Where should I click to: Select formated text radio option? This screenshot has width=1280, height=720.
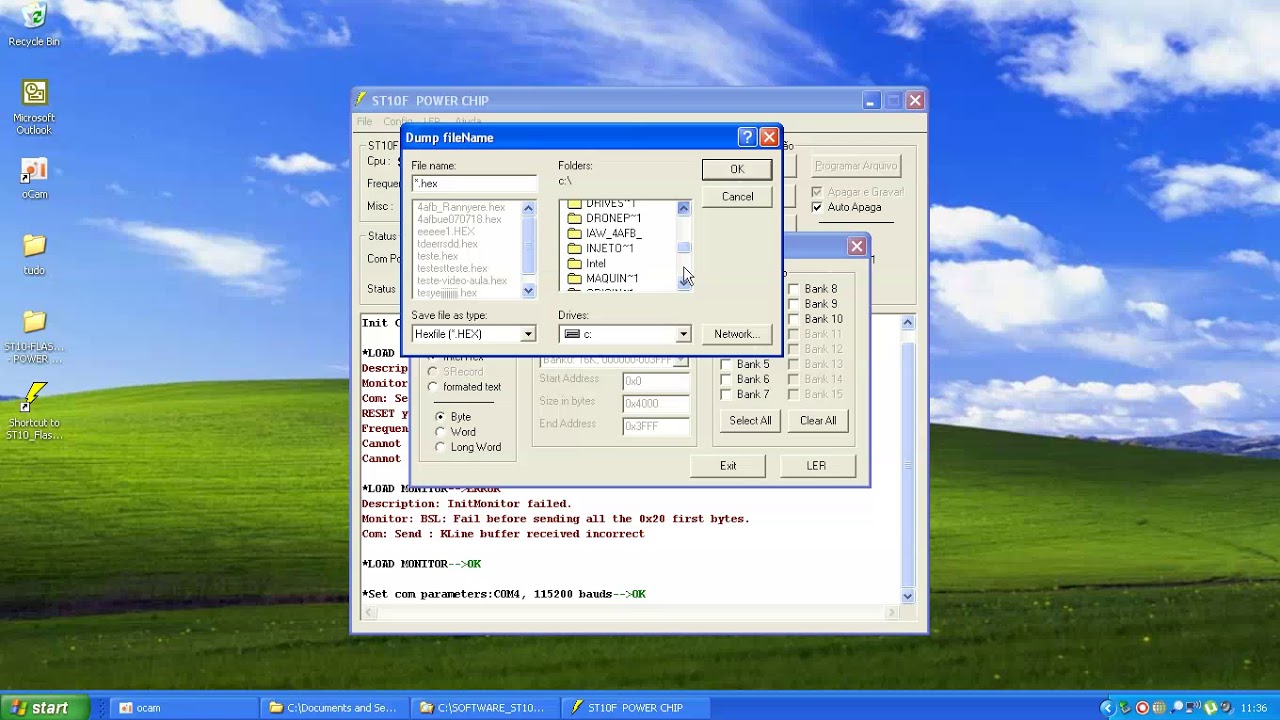433,387
